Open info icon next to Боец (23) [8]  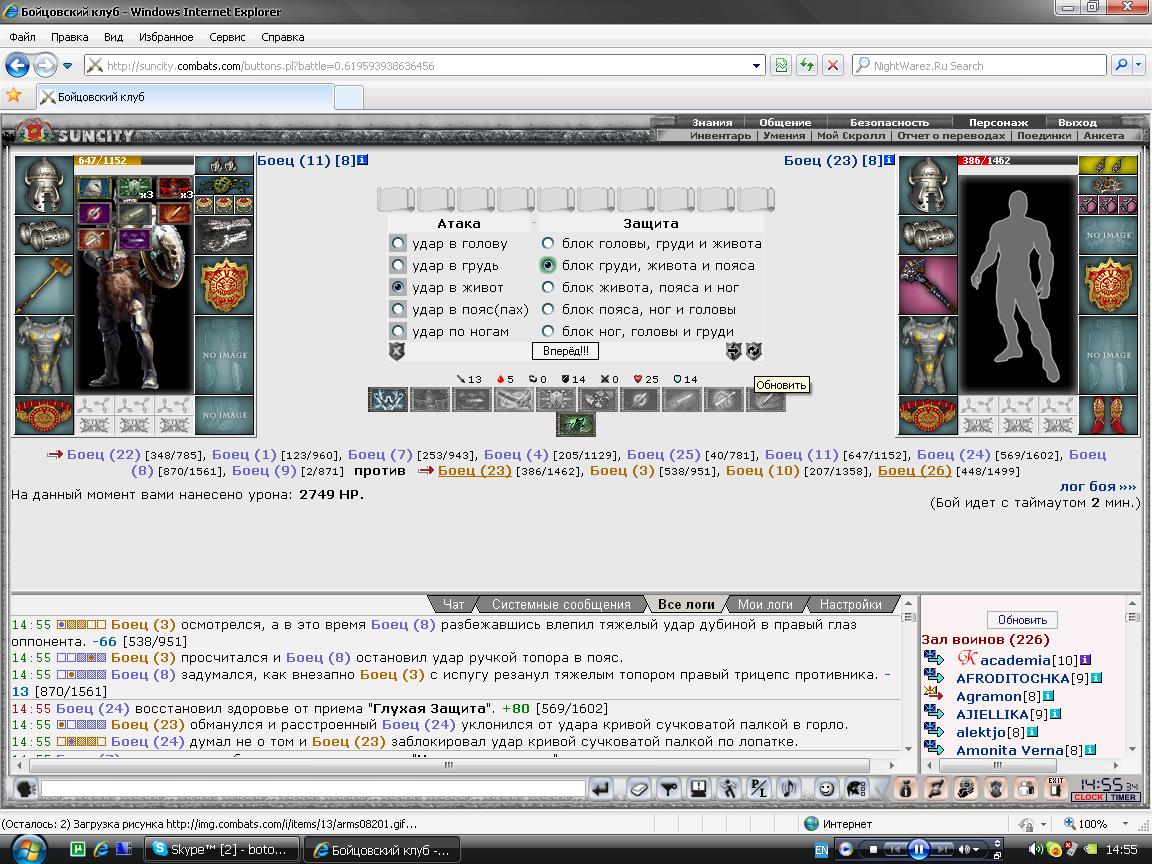[x=889, y=159]
